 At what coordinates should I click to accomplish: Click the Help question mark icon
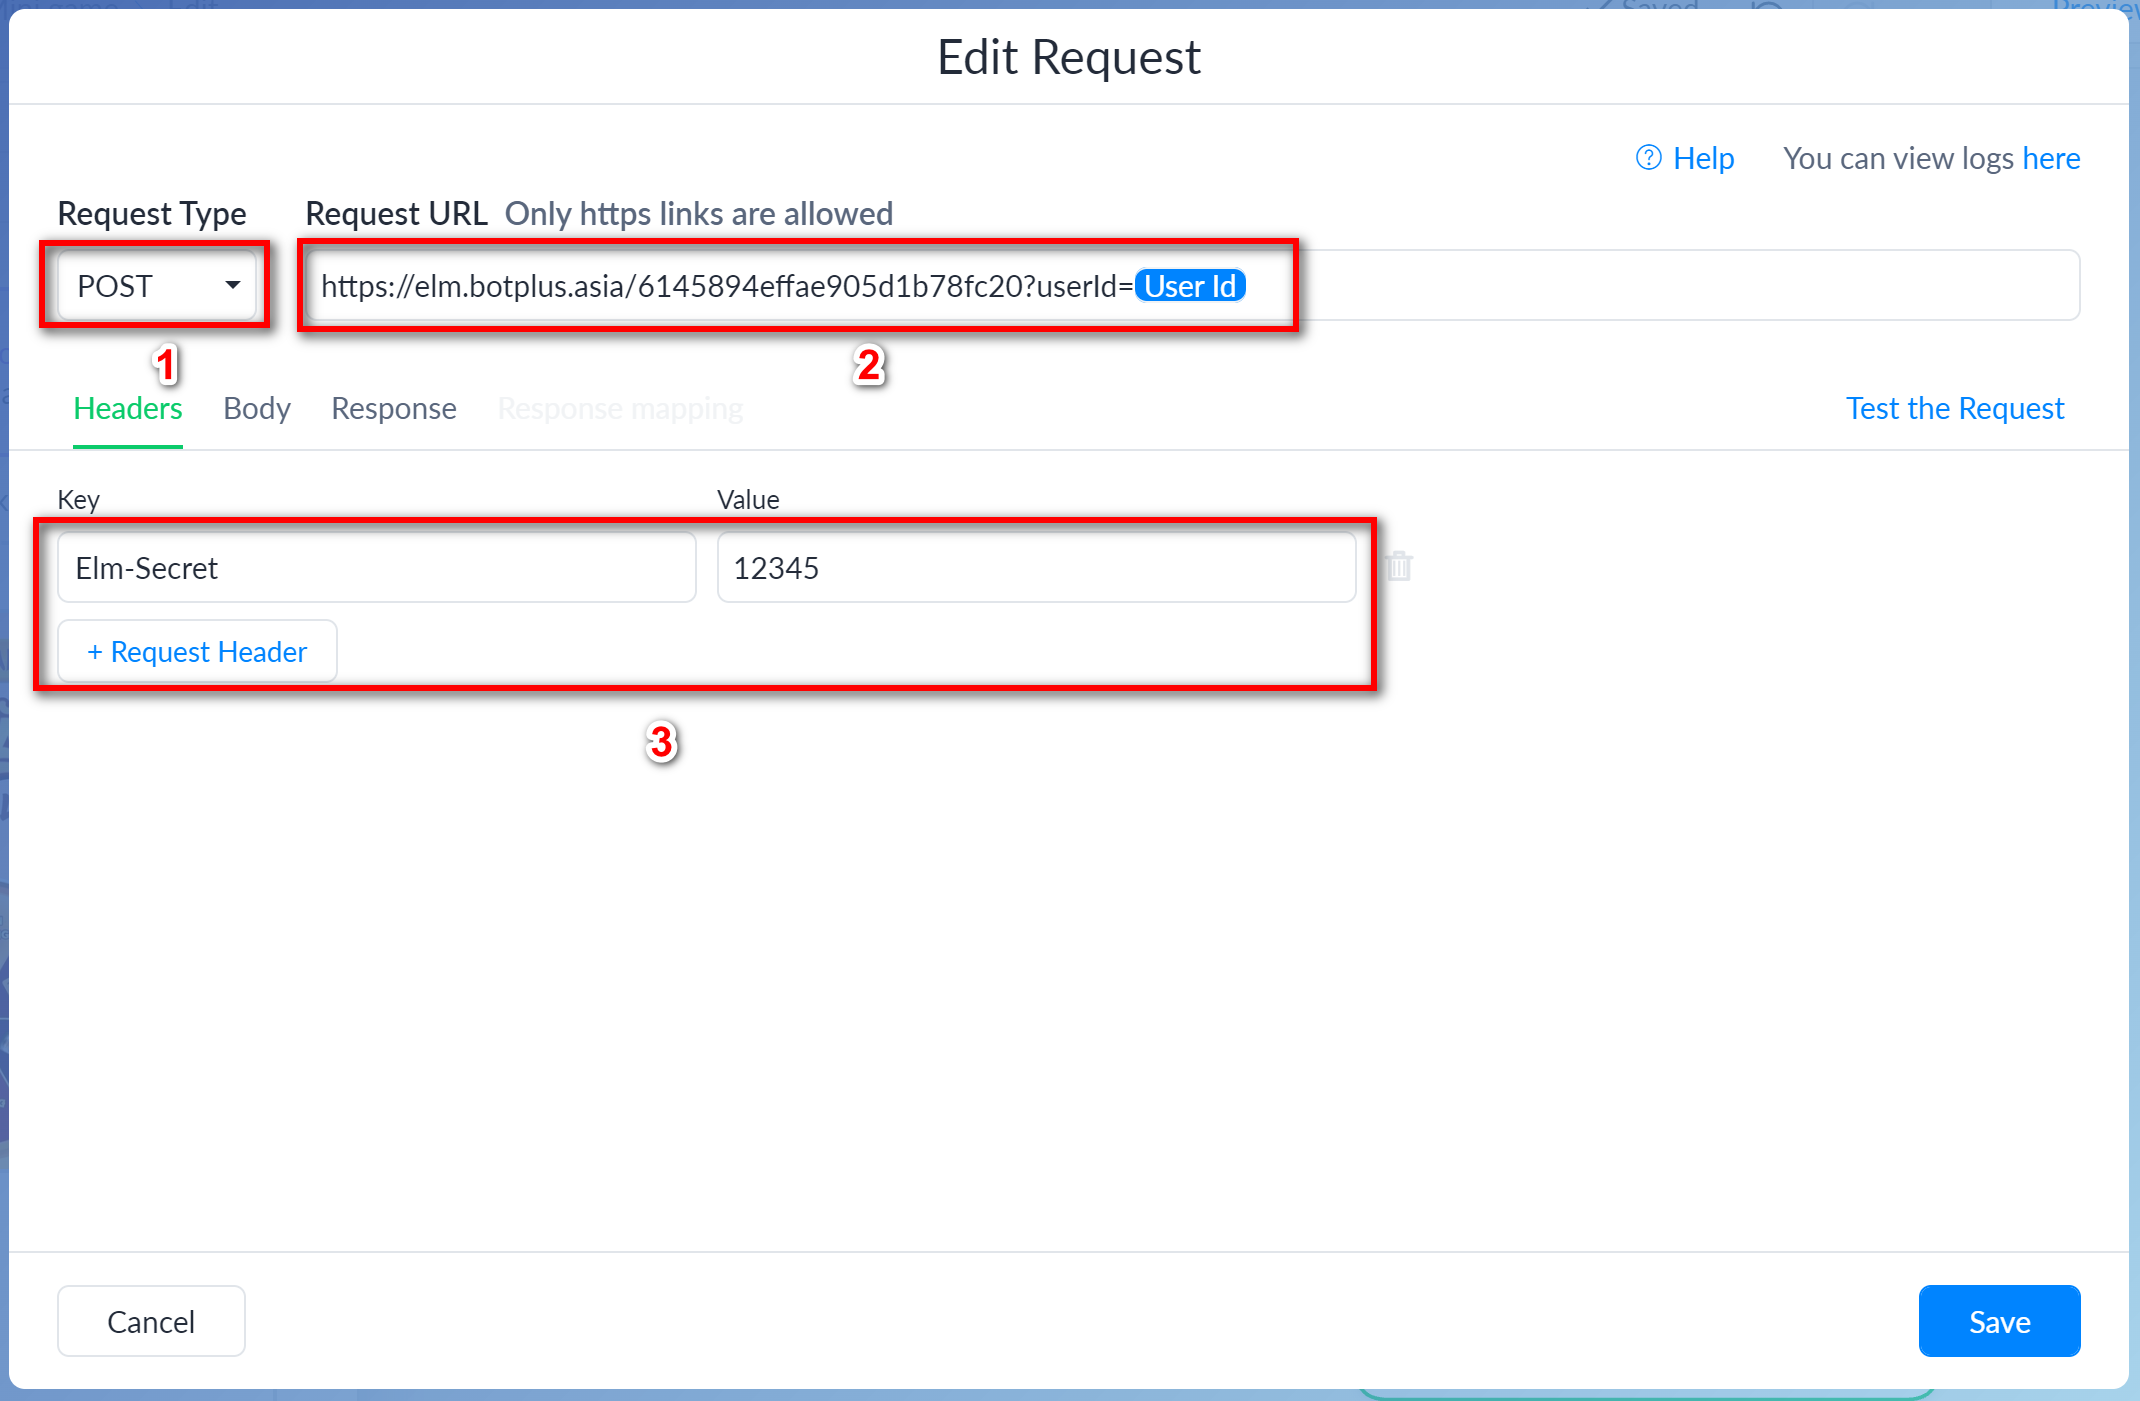1648,158
